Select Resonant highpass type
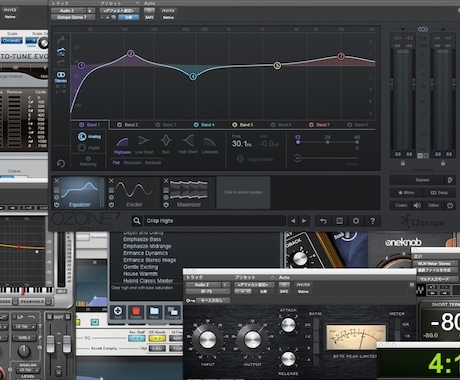 [133, 163]
